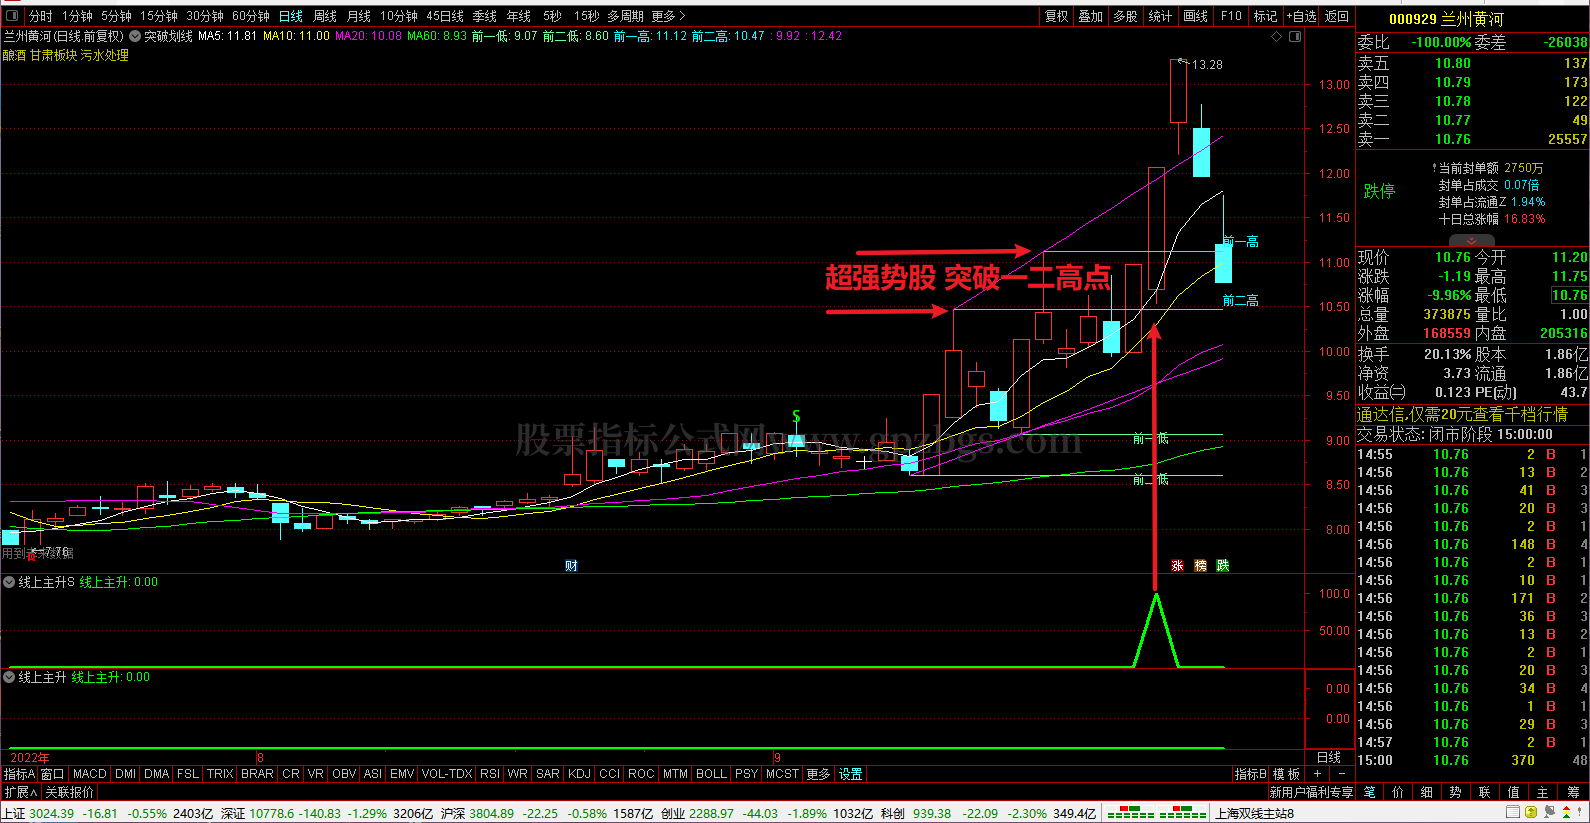Click the diamond icon above the chart
1590x823 pixels.
[x=1276, y=36]
